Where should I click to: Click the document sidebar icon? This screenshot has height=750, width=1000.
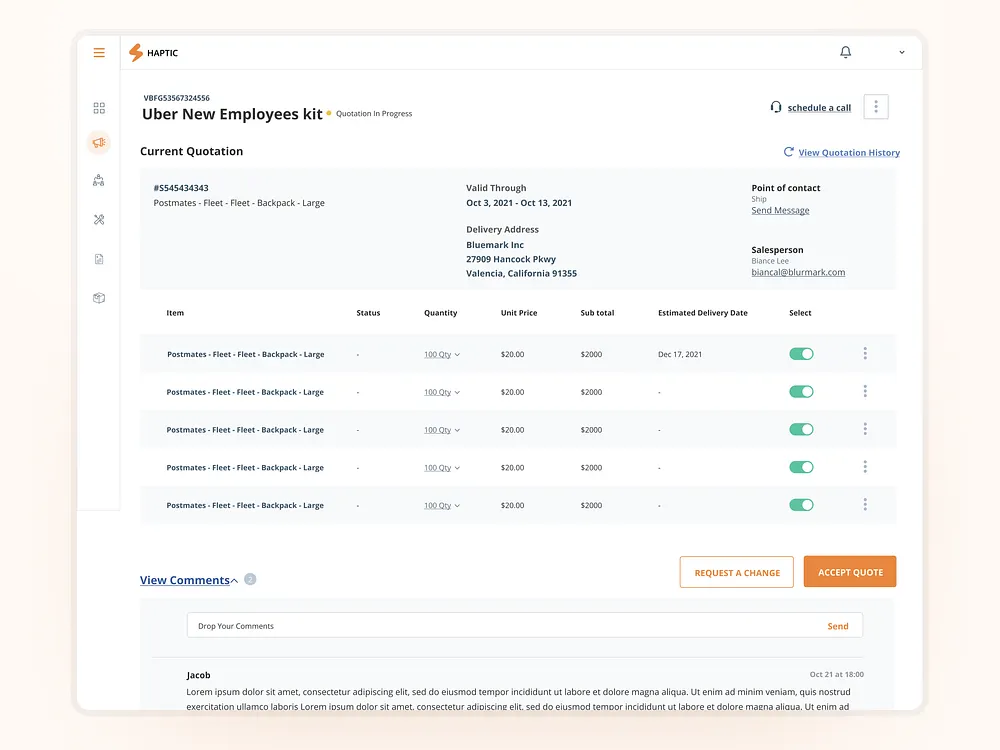click(x=99, y=259)
